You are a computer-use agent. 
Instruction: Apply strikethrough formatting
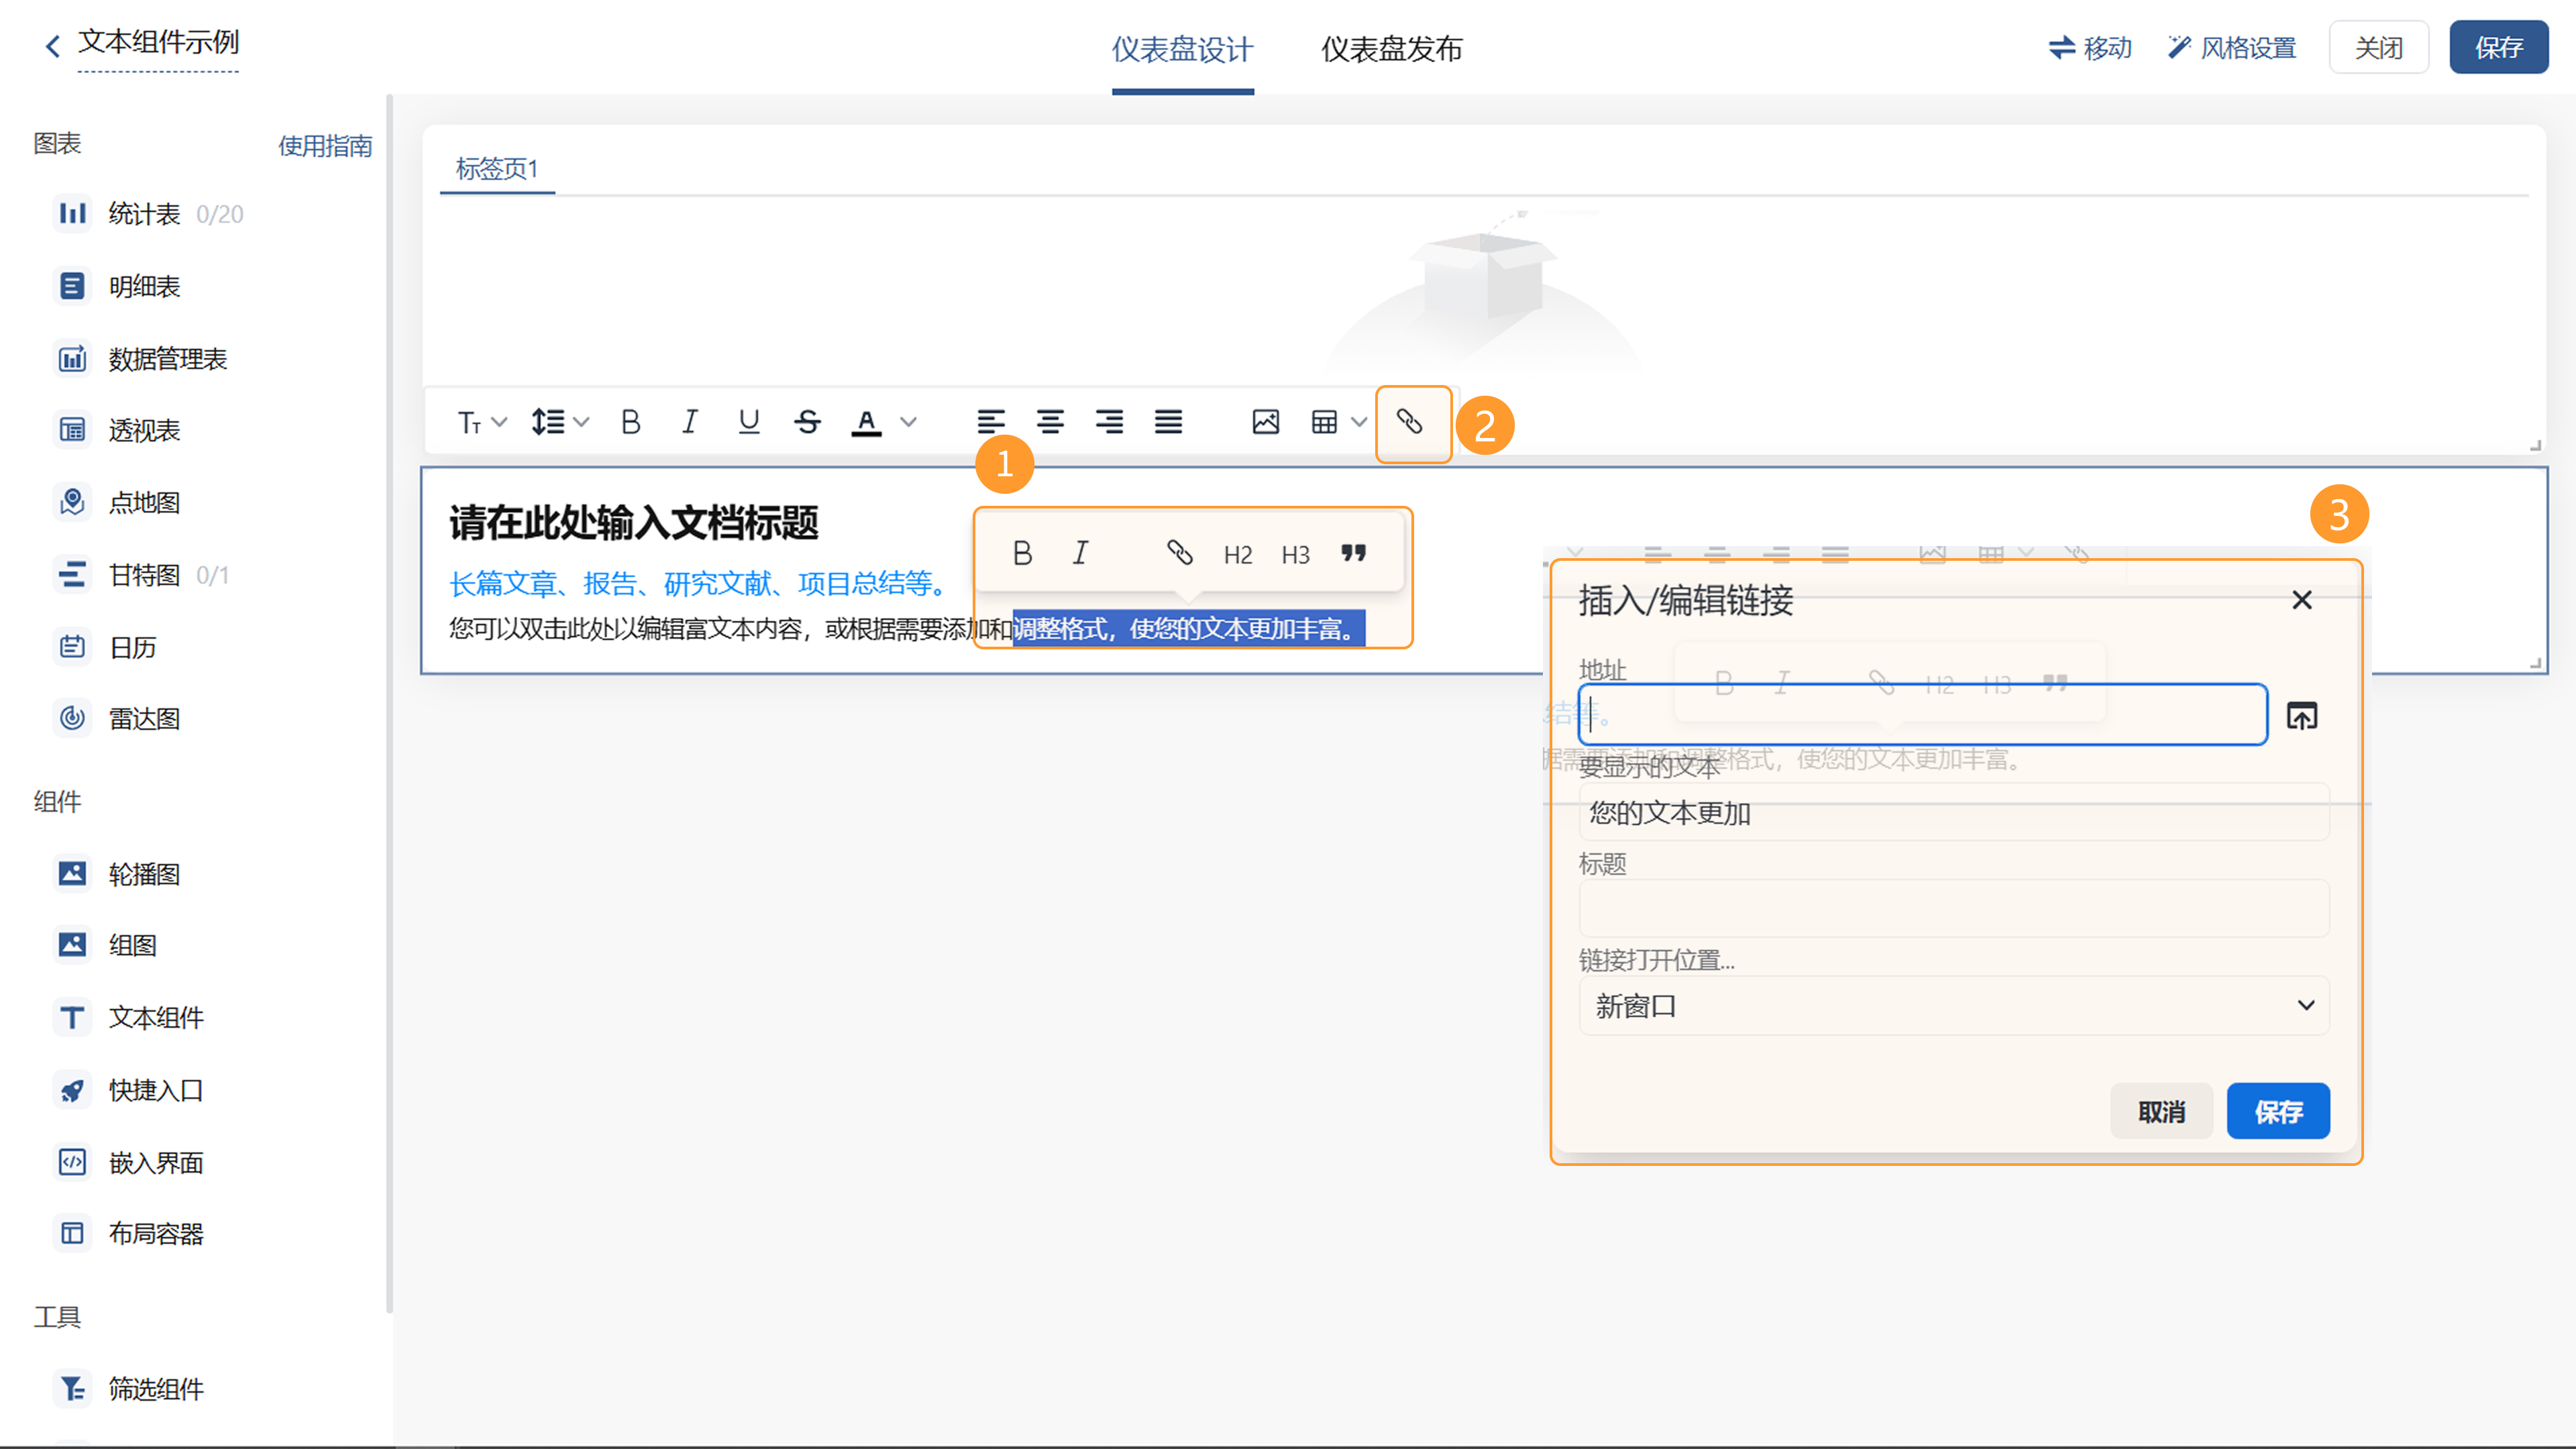point(807,422)
